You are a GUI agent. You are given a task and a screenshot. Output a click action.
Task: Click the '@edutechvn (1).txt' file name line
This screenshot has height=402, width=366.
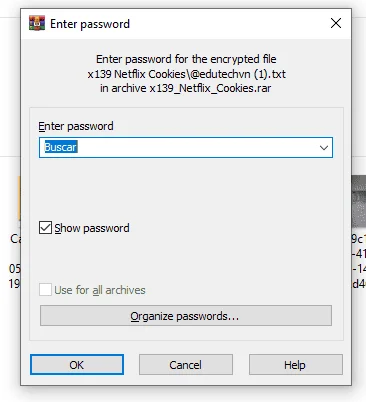(187, 74)
